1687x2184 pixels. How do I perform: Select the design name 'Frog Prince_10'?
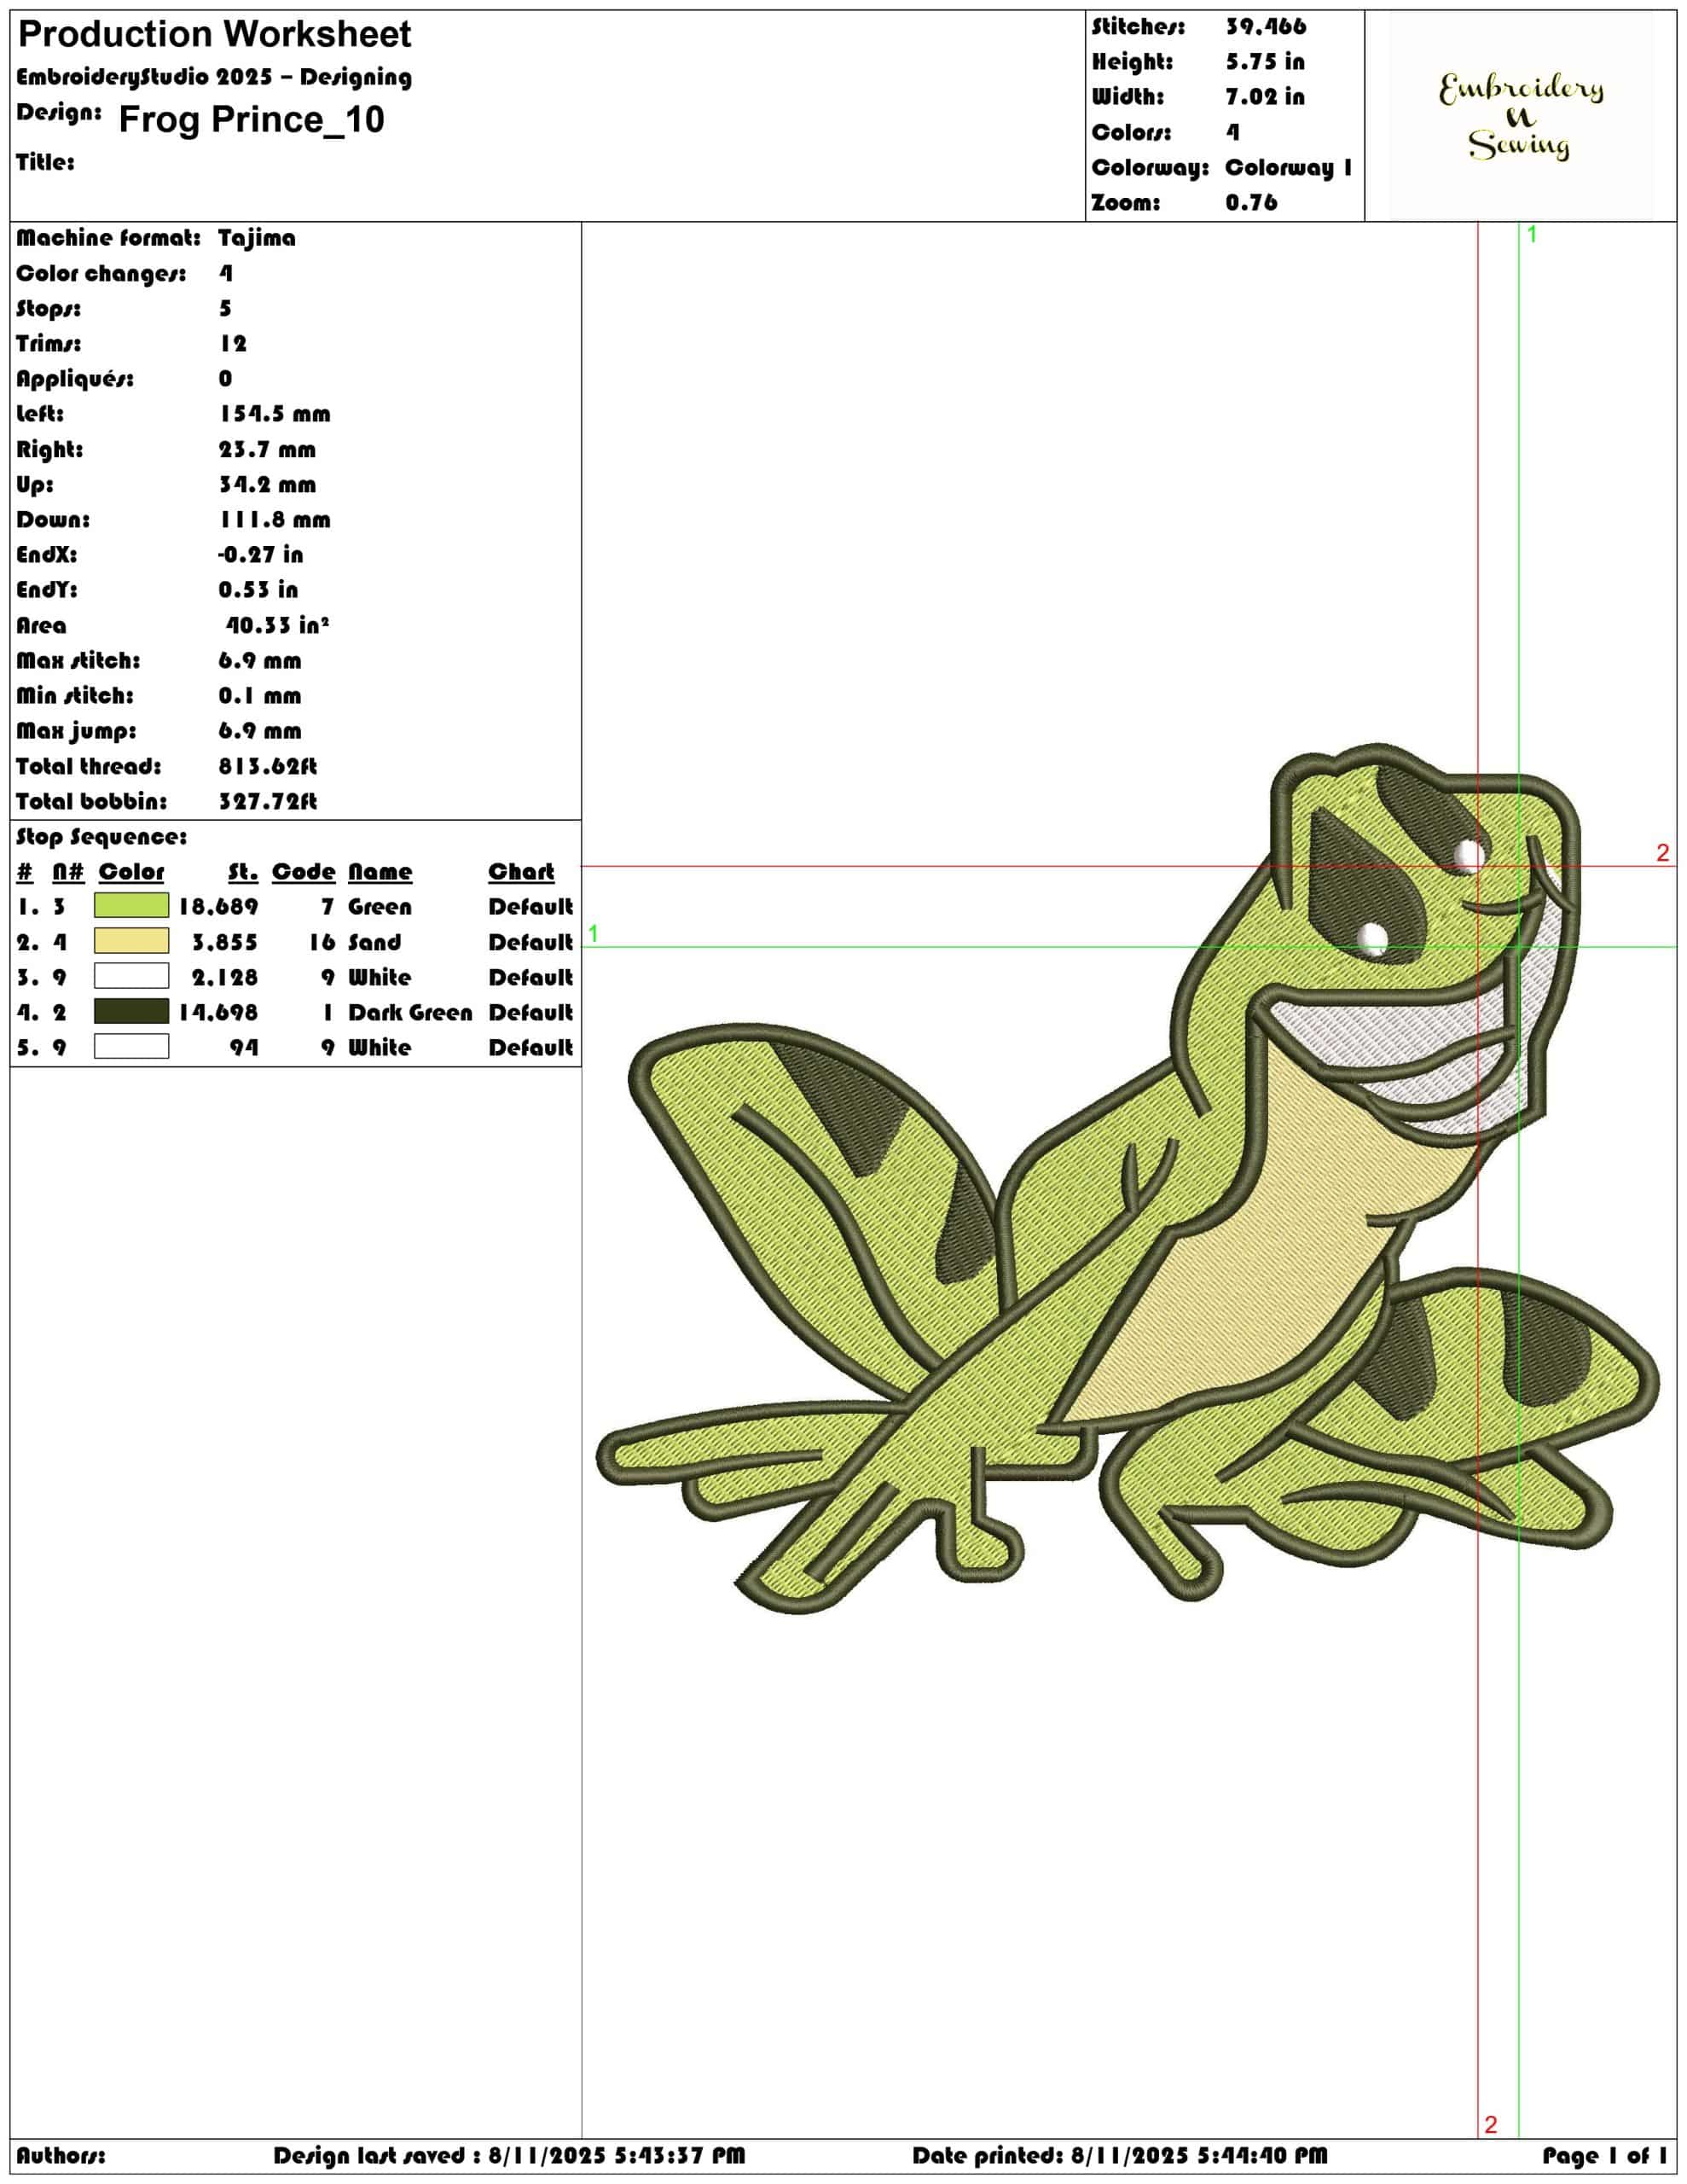[x=251, y=120]
